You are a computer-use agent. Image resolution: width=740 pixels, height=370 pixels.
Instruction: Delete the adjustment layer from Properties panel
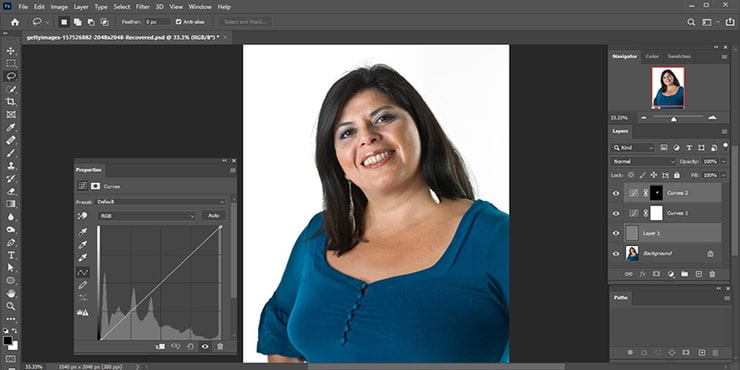[220, 346]
